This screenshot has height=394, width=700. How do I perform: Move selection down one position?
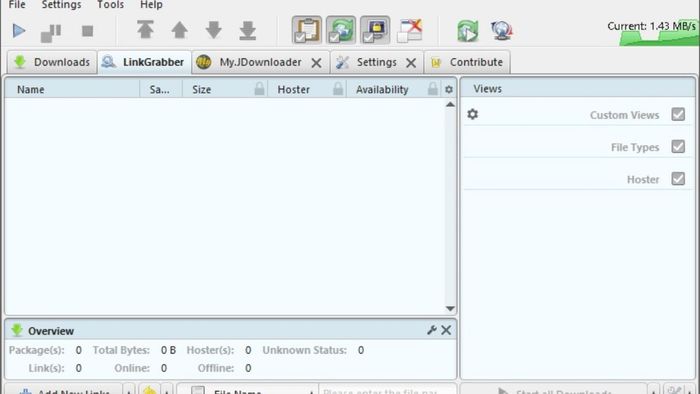[213, 30]
